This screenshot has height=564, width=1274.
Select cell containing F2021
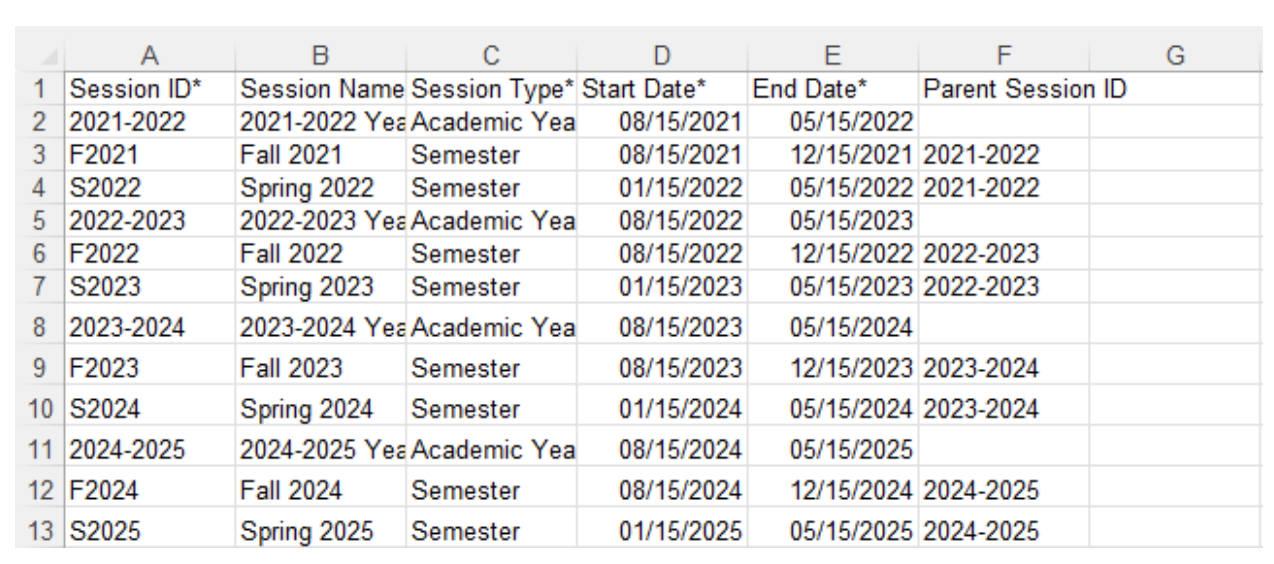pos(151,155)
